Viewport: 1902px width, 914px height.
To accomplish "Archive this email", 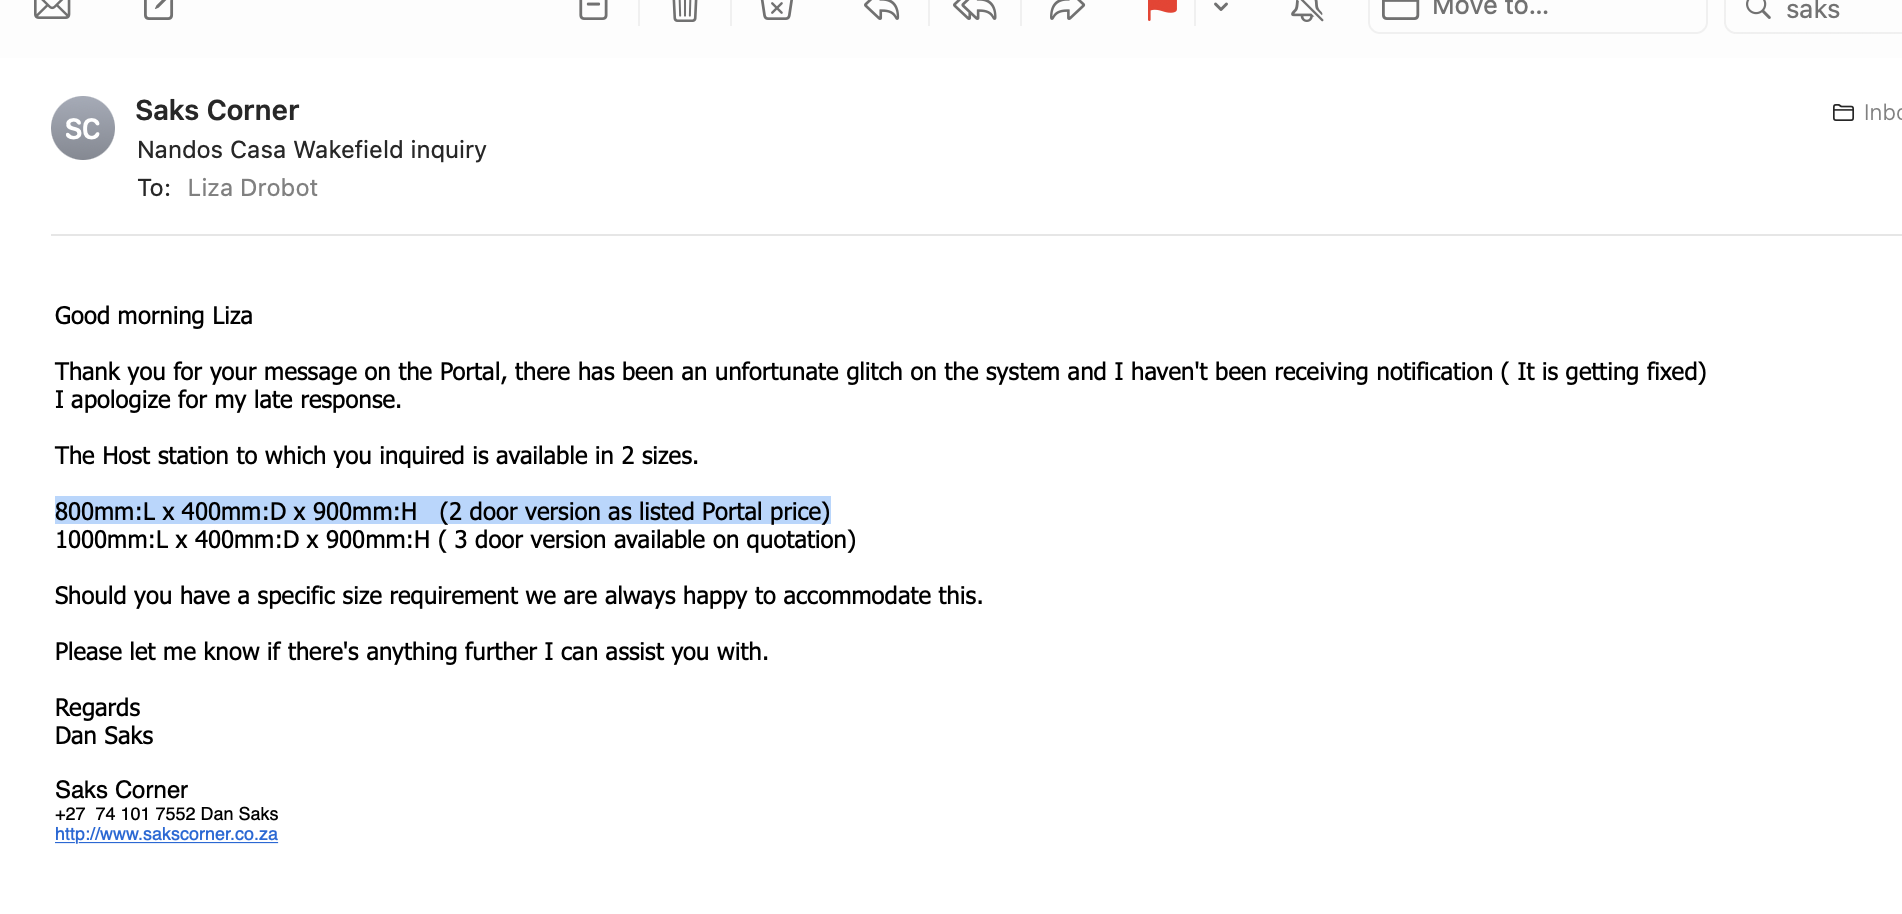I will (593, 8).
